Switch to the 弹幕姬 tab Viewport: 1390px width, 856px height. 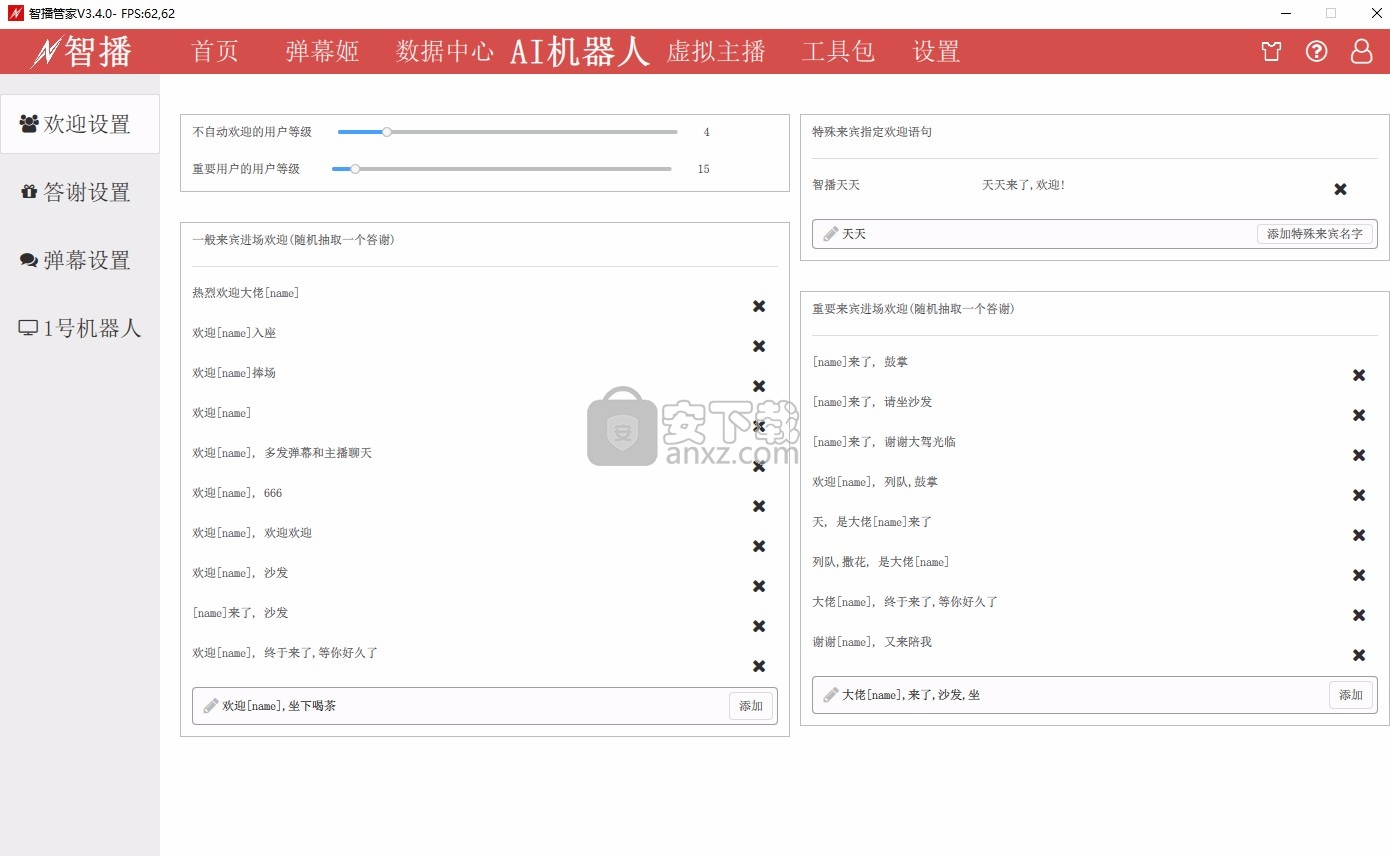pyautogui.click(x=322, y=51)
